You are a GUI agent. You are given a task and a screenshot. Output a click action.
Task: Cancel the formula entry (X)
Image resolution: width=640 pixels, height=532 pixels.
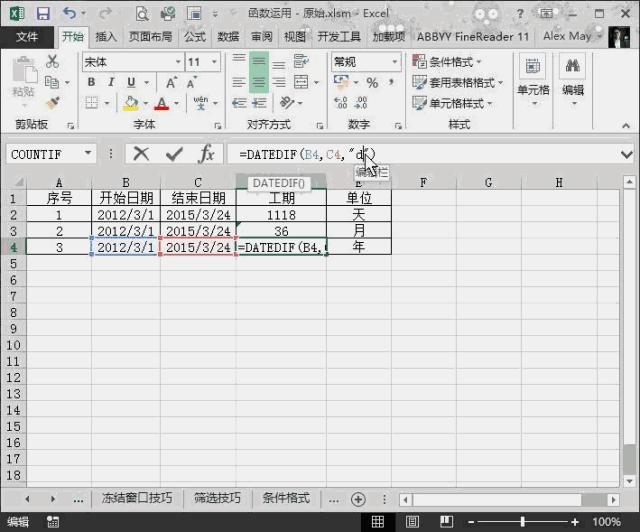coord(141,154)
